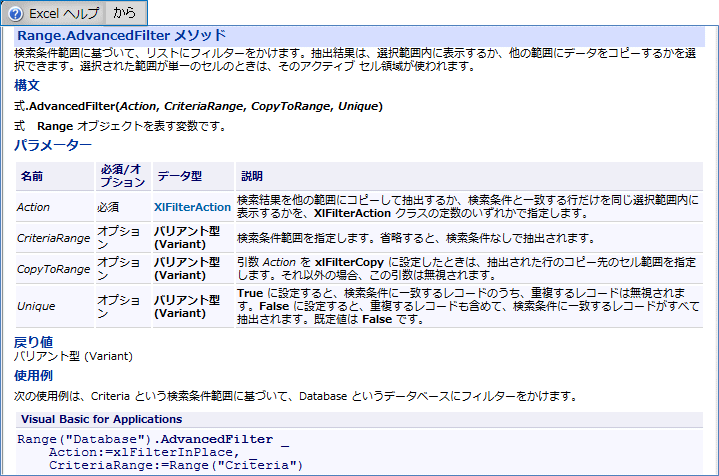The image size is (719, 476).
Task: Click the 必須/オプション column header
Action: click(x=123, y=176)
